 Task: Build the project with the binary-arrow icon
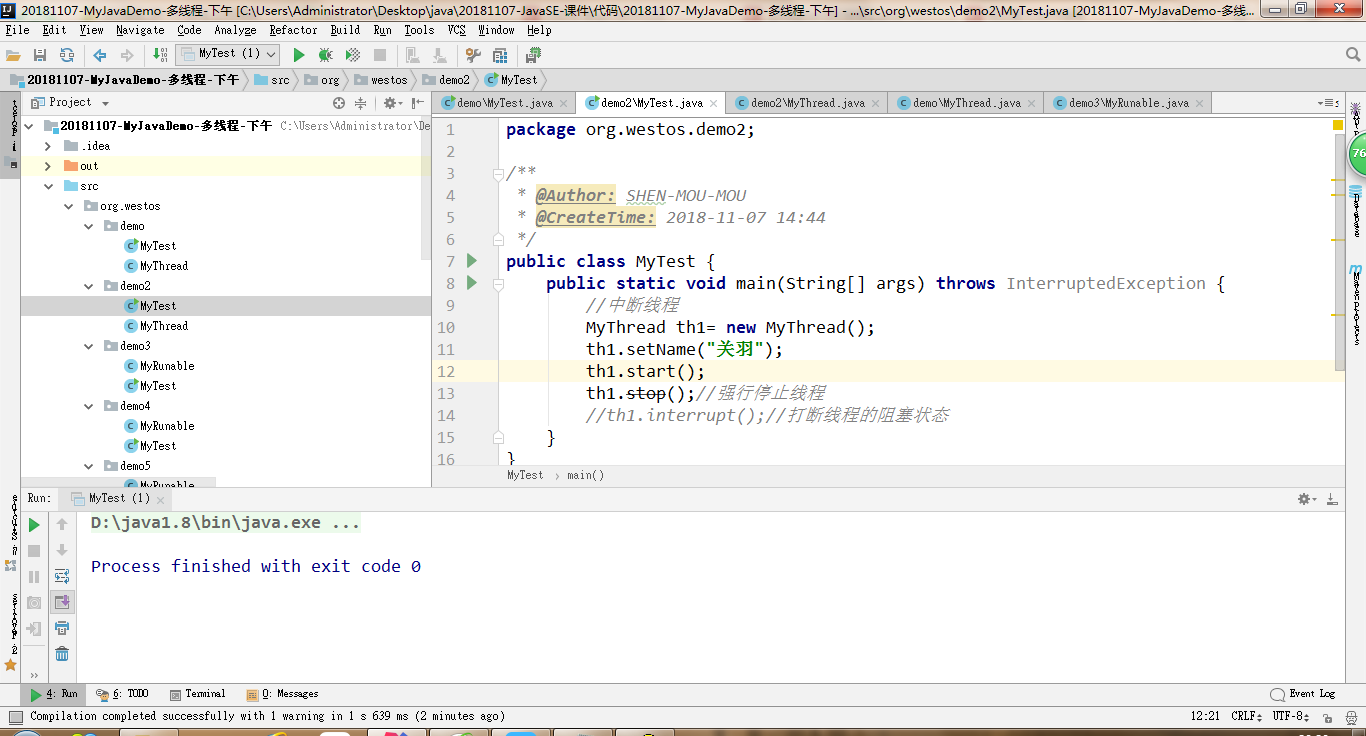coord(161,55)
